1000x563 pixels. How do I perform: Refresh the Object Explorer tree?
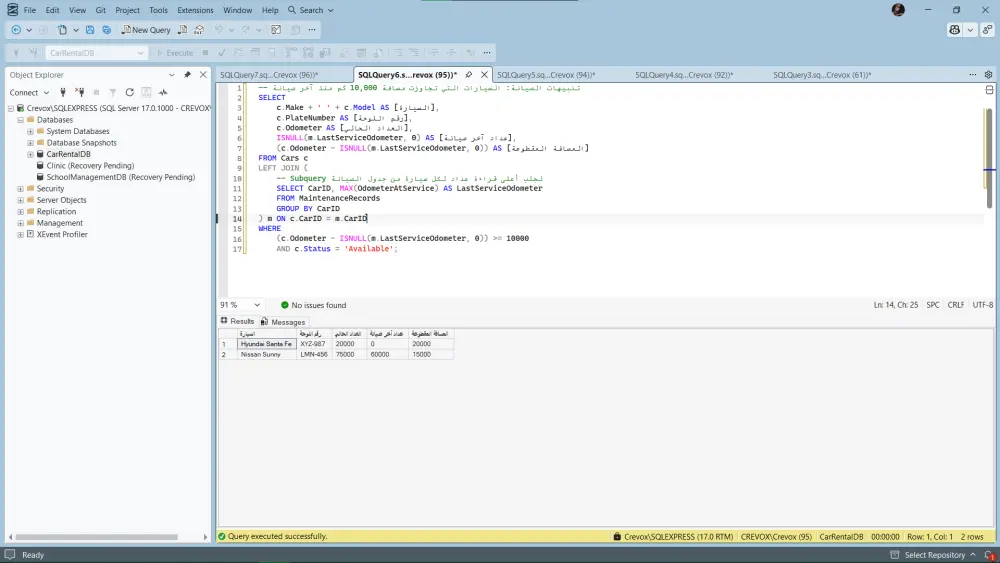pos(129,92)
